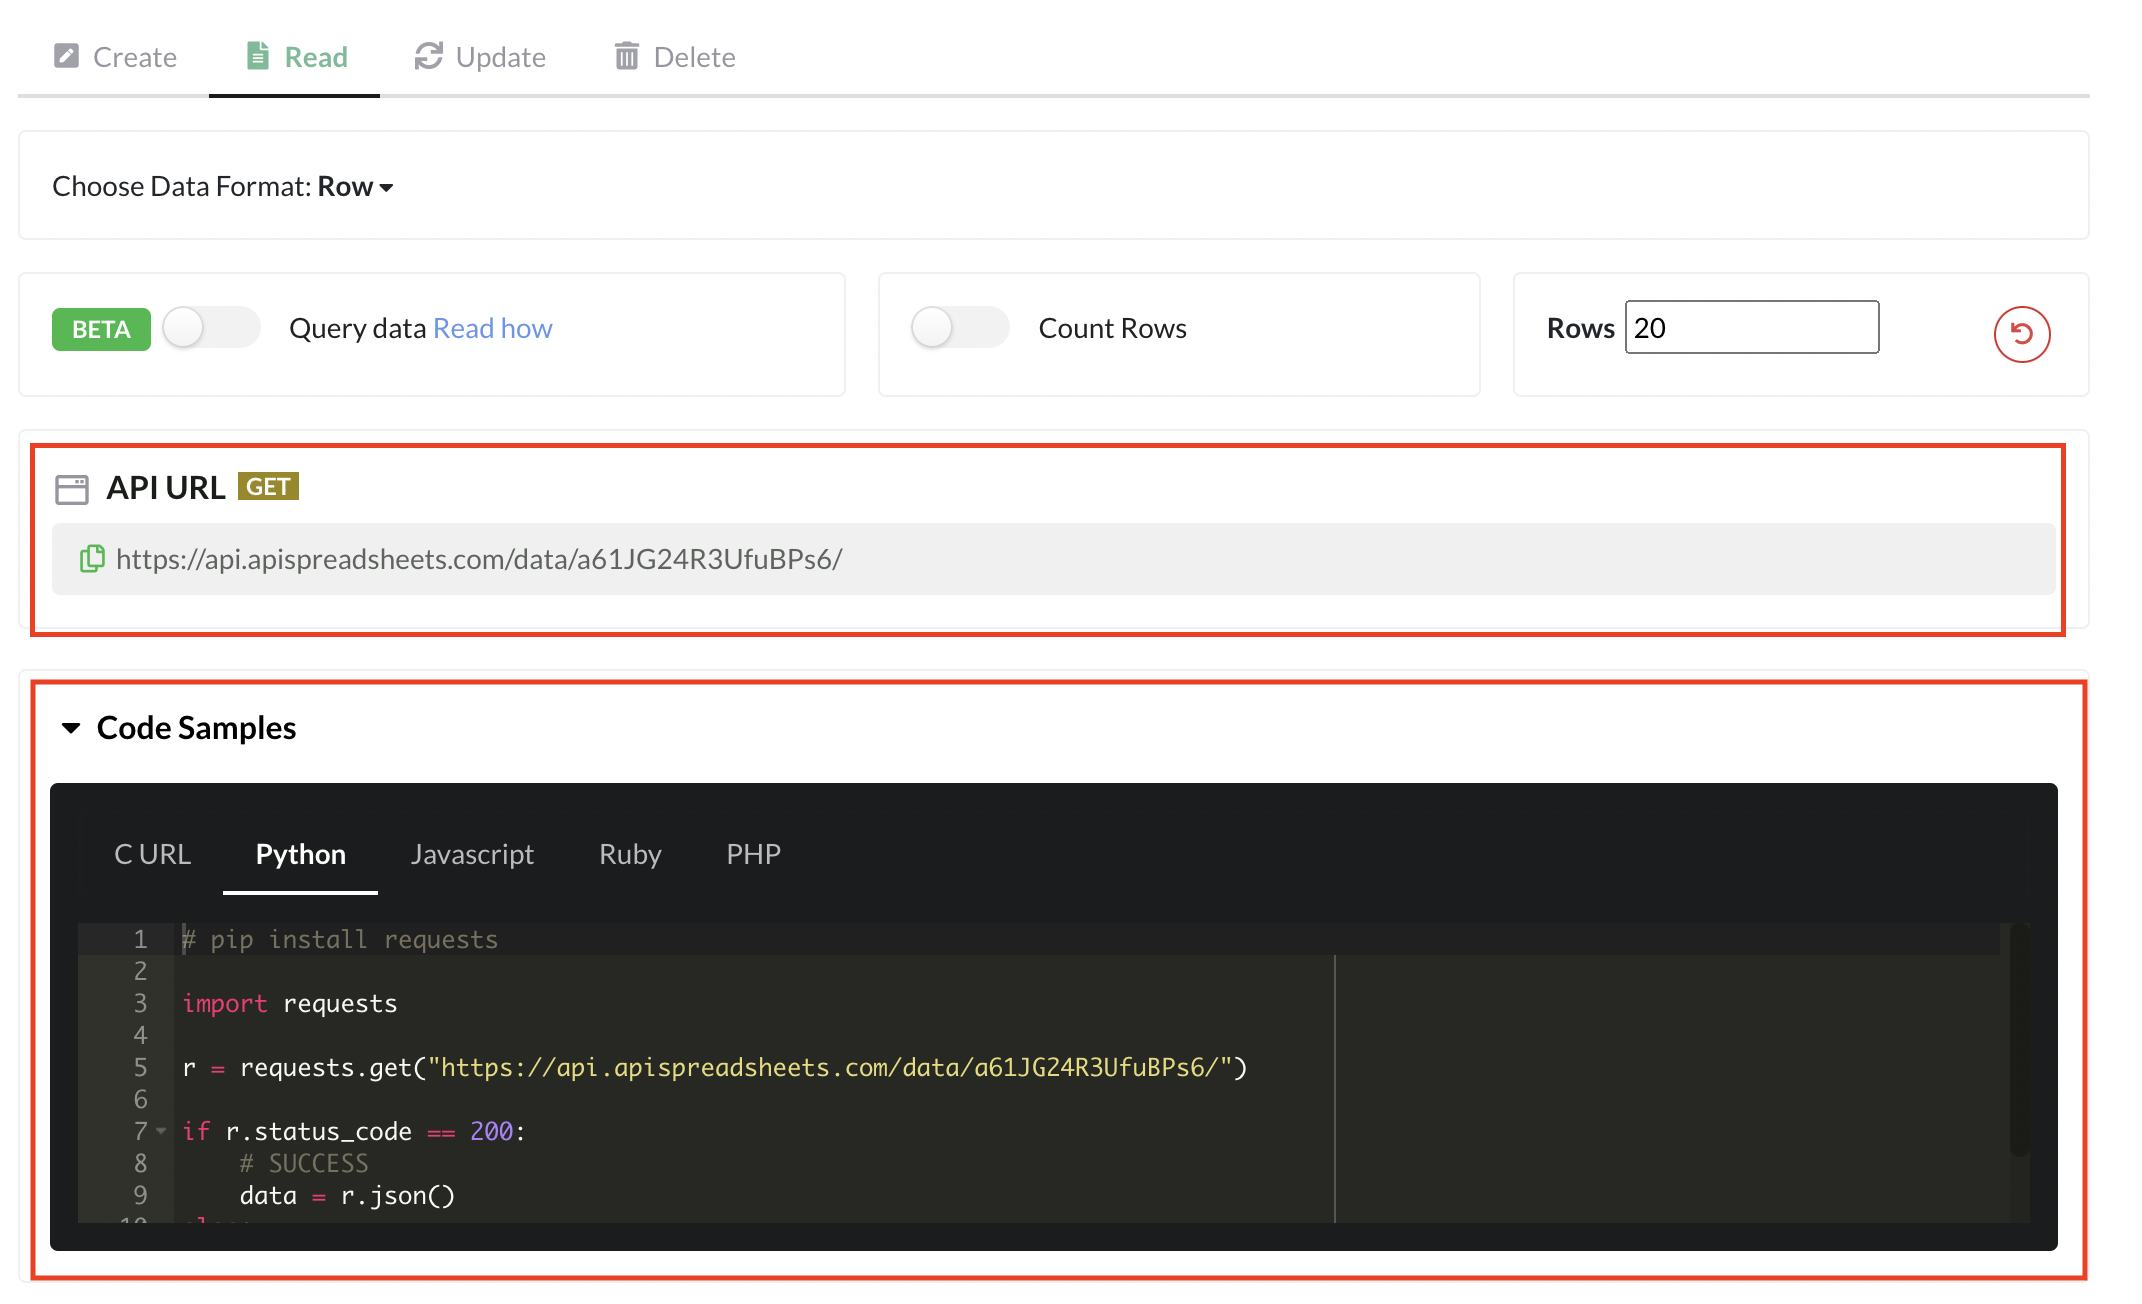This screenshot has width=2142, height=1304.
Task: Fold the code block at line 7
Action: (x=161, y=1131)
